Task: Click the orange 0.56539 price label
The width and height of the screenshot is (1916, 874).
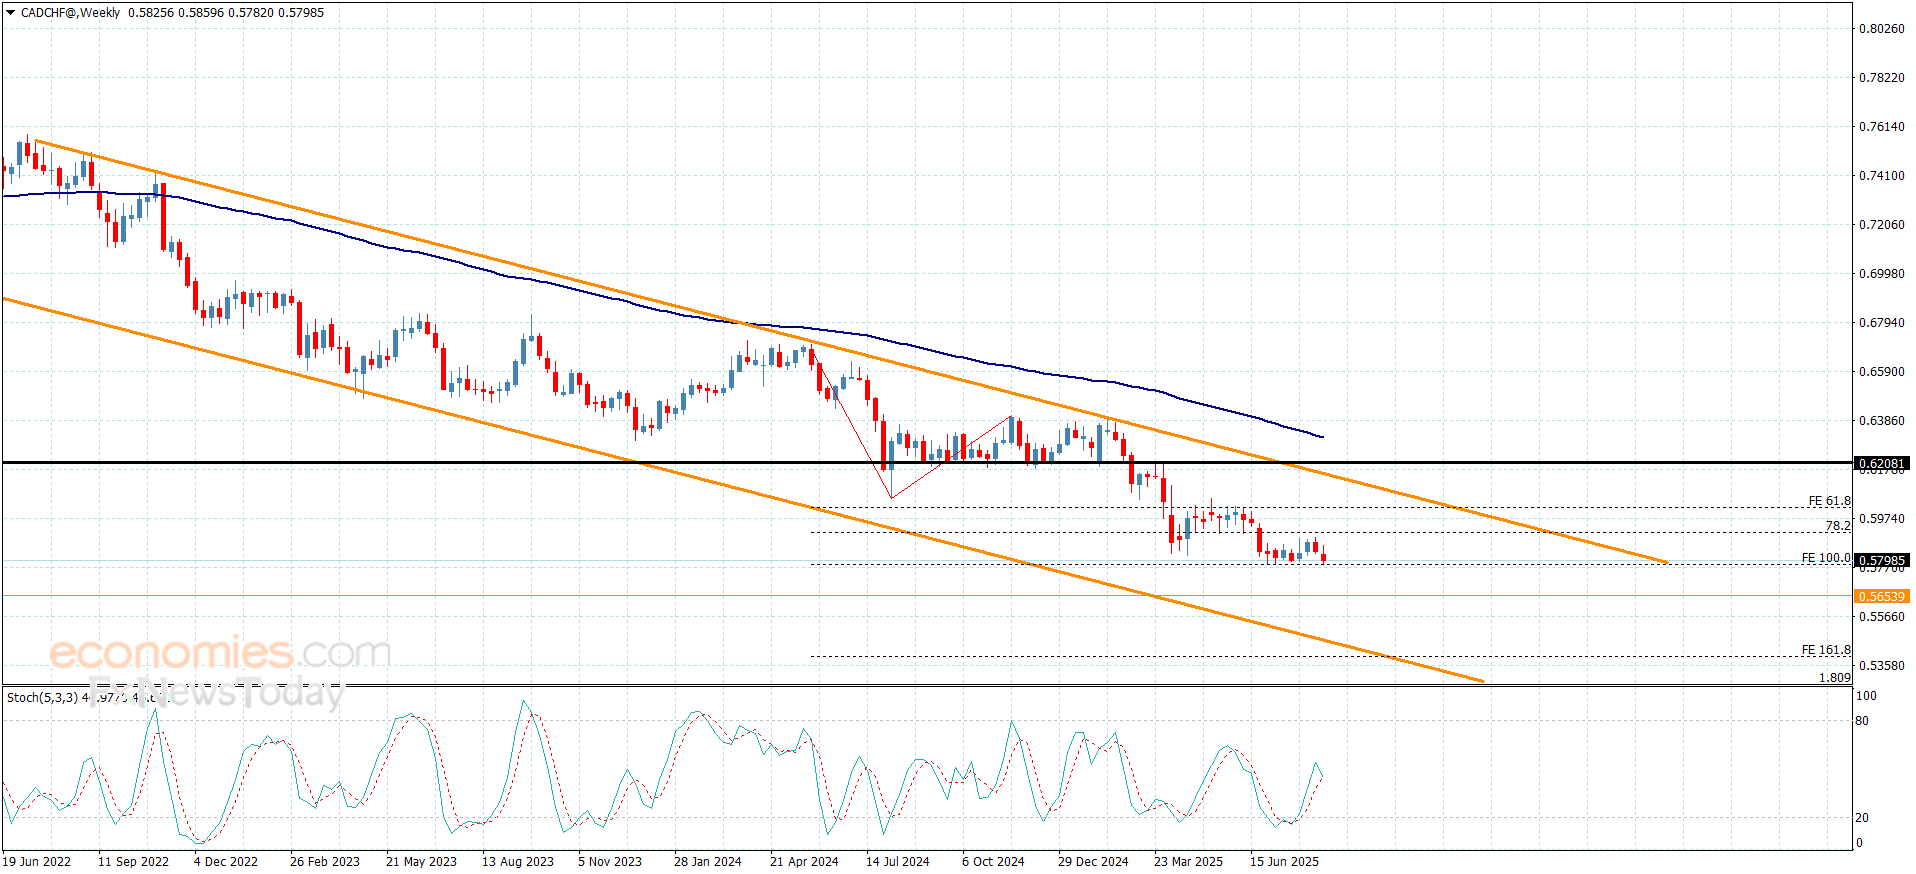Action: point(1881,597)
